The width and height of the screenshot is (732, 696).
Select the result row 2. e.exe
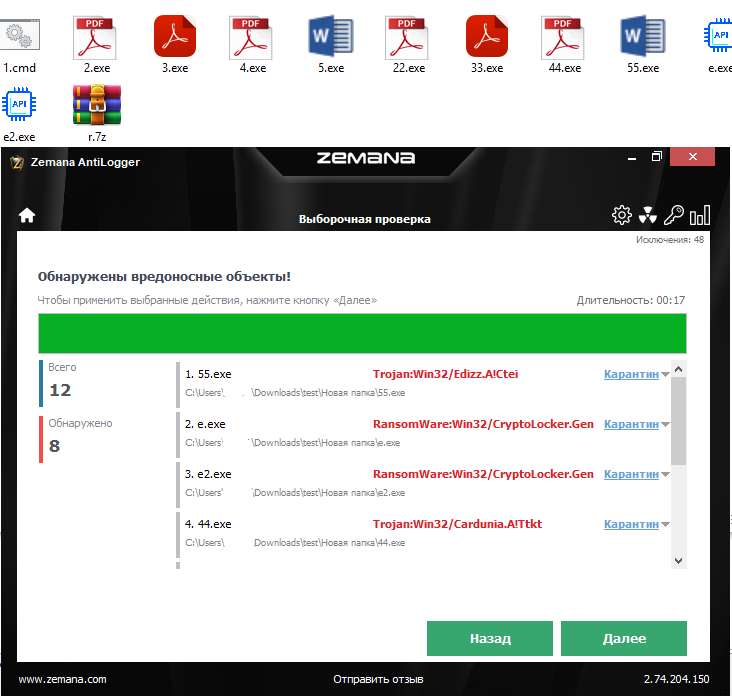423,434
